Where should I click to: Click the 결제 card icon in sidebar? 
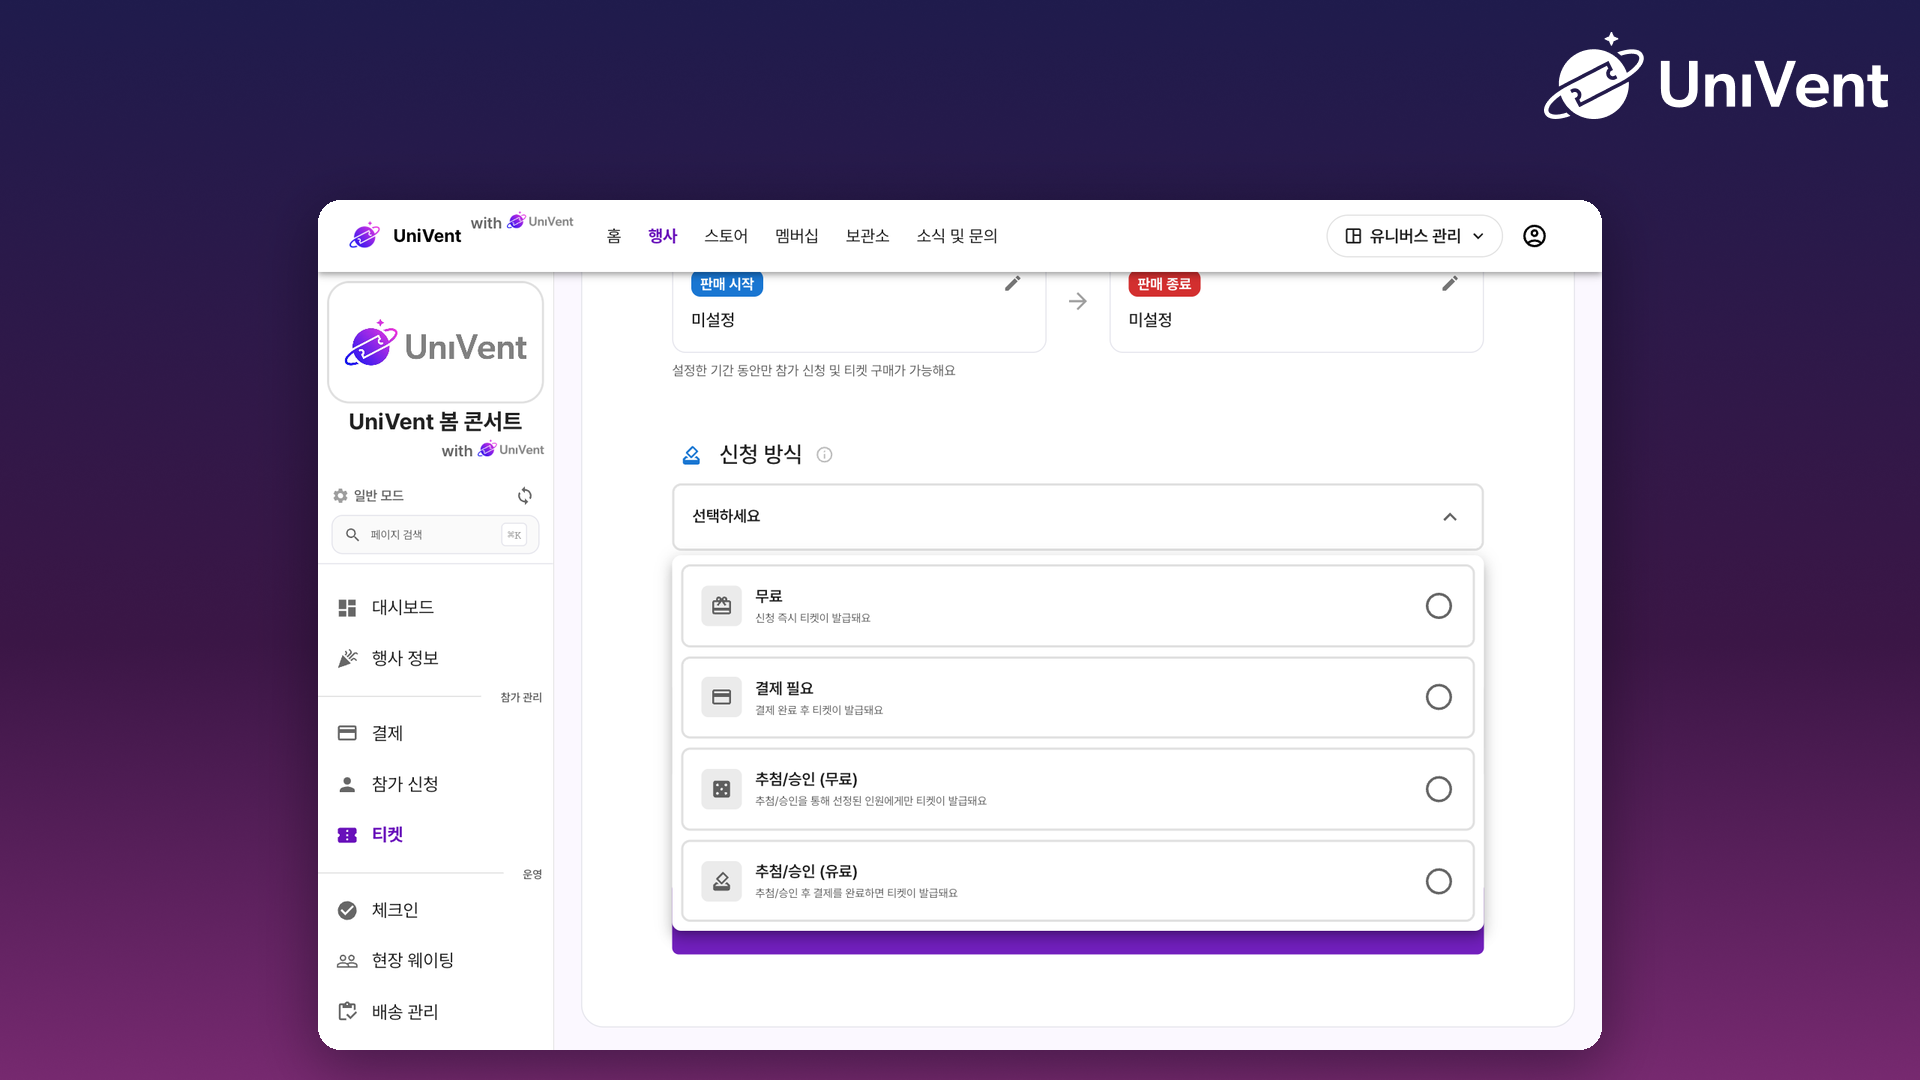point(347,733)
